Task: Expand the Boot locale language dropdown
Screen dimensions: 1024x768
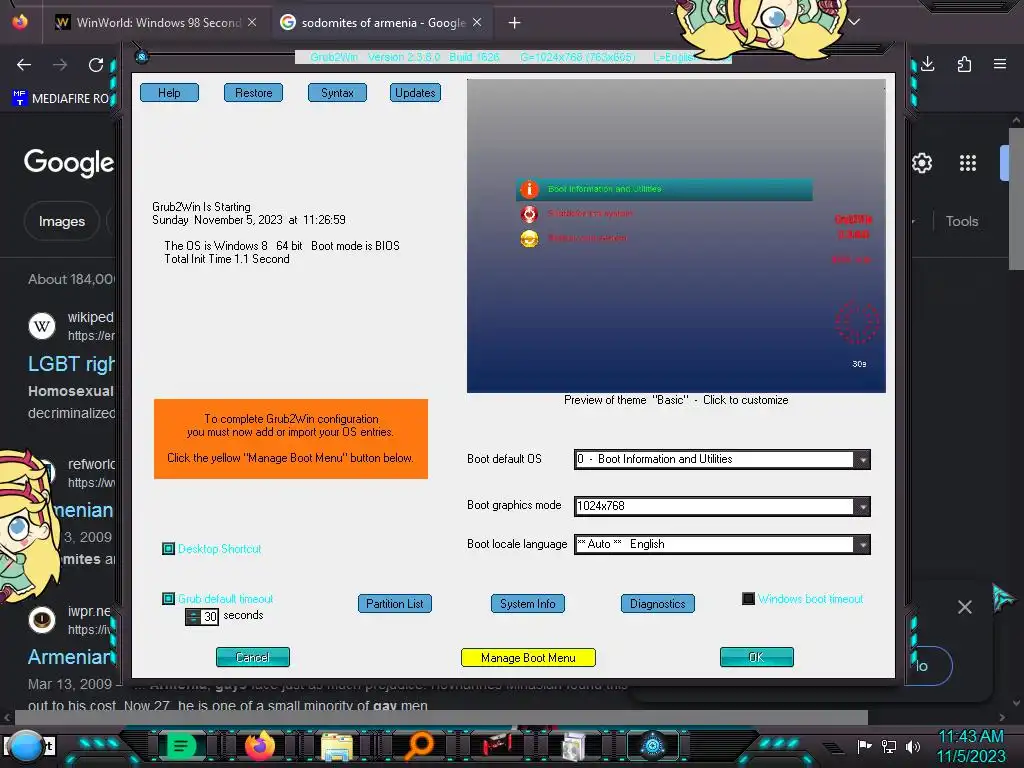Action: coord(863,544)
